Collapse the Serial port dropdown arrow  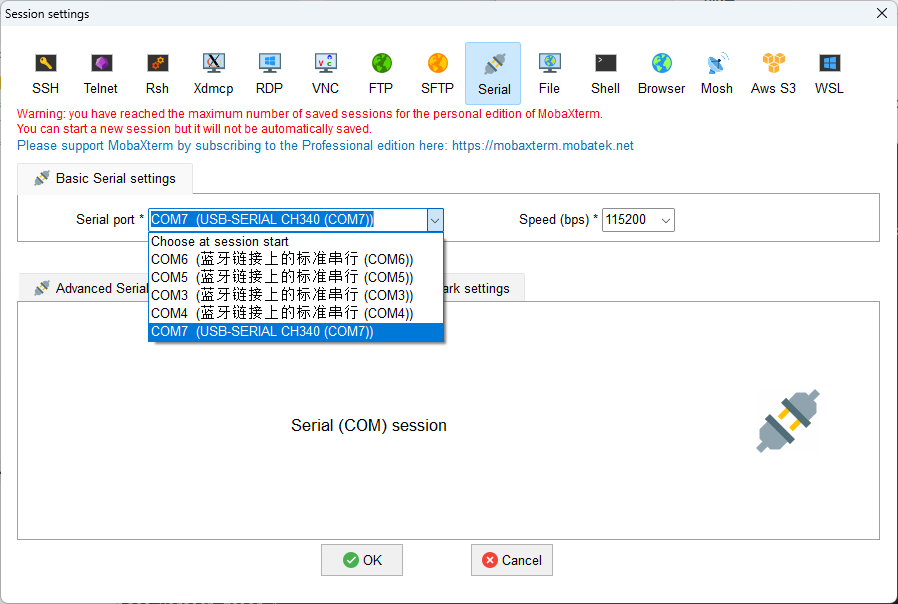tap(435, 220)
